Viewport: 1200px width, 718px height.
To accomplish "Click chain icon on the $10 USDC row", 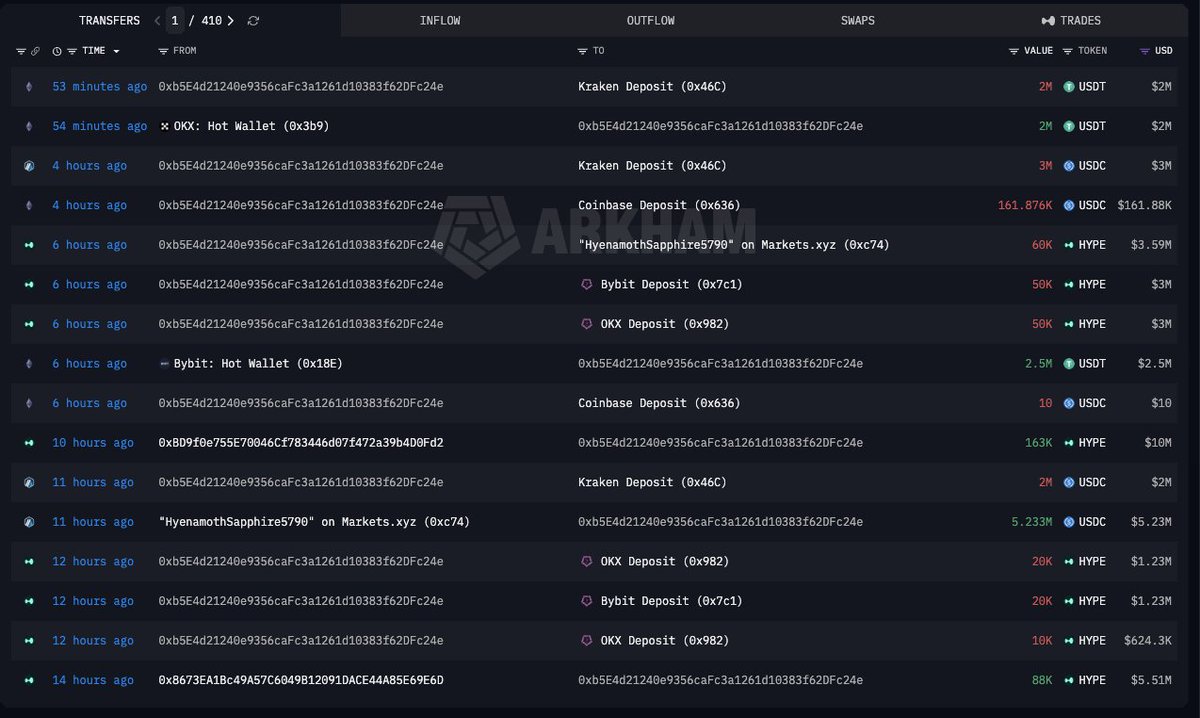I will (28, 404).
